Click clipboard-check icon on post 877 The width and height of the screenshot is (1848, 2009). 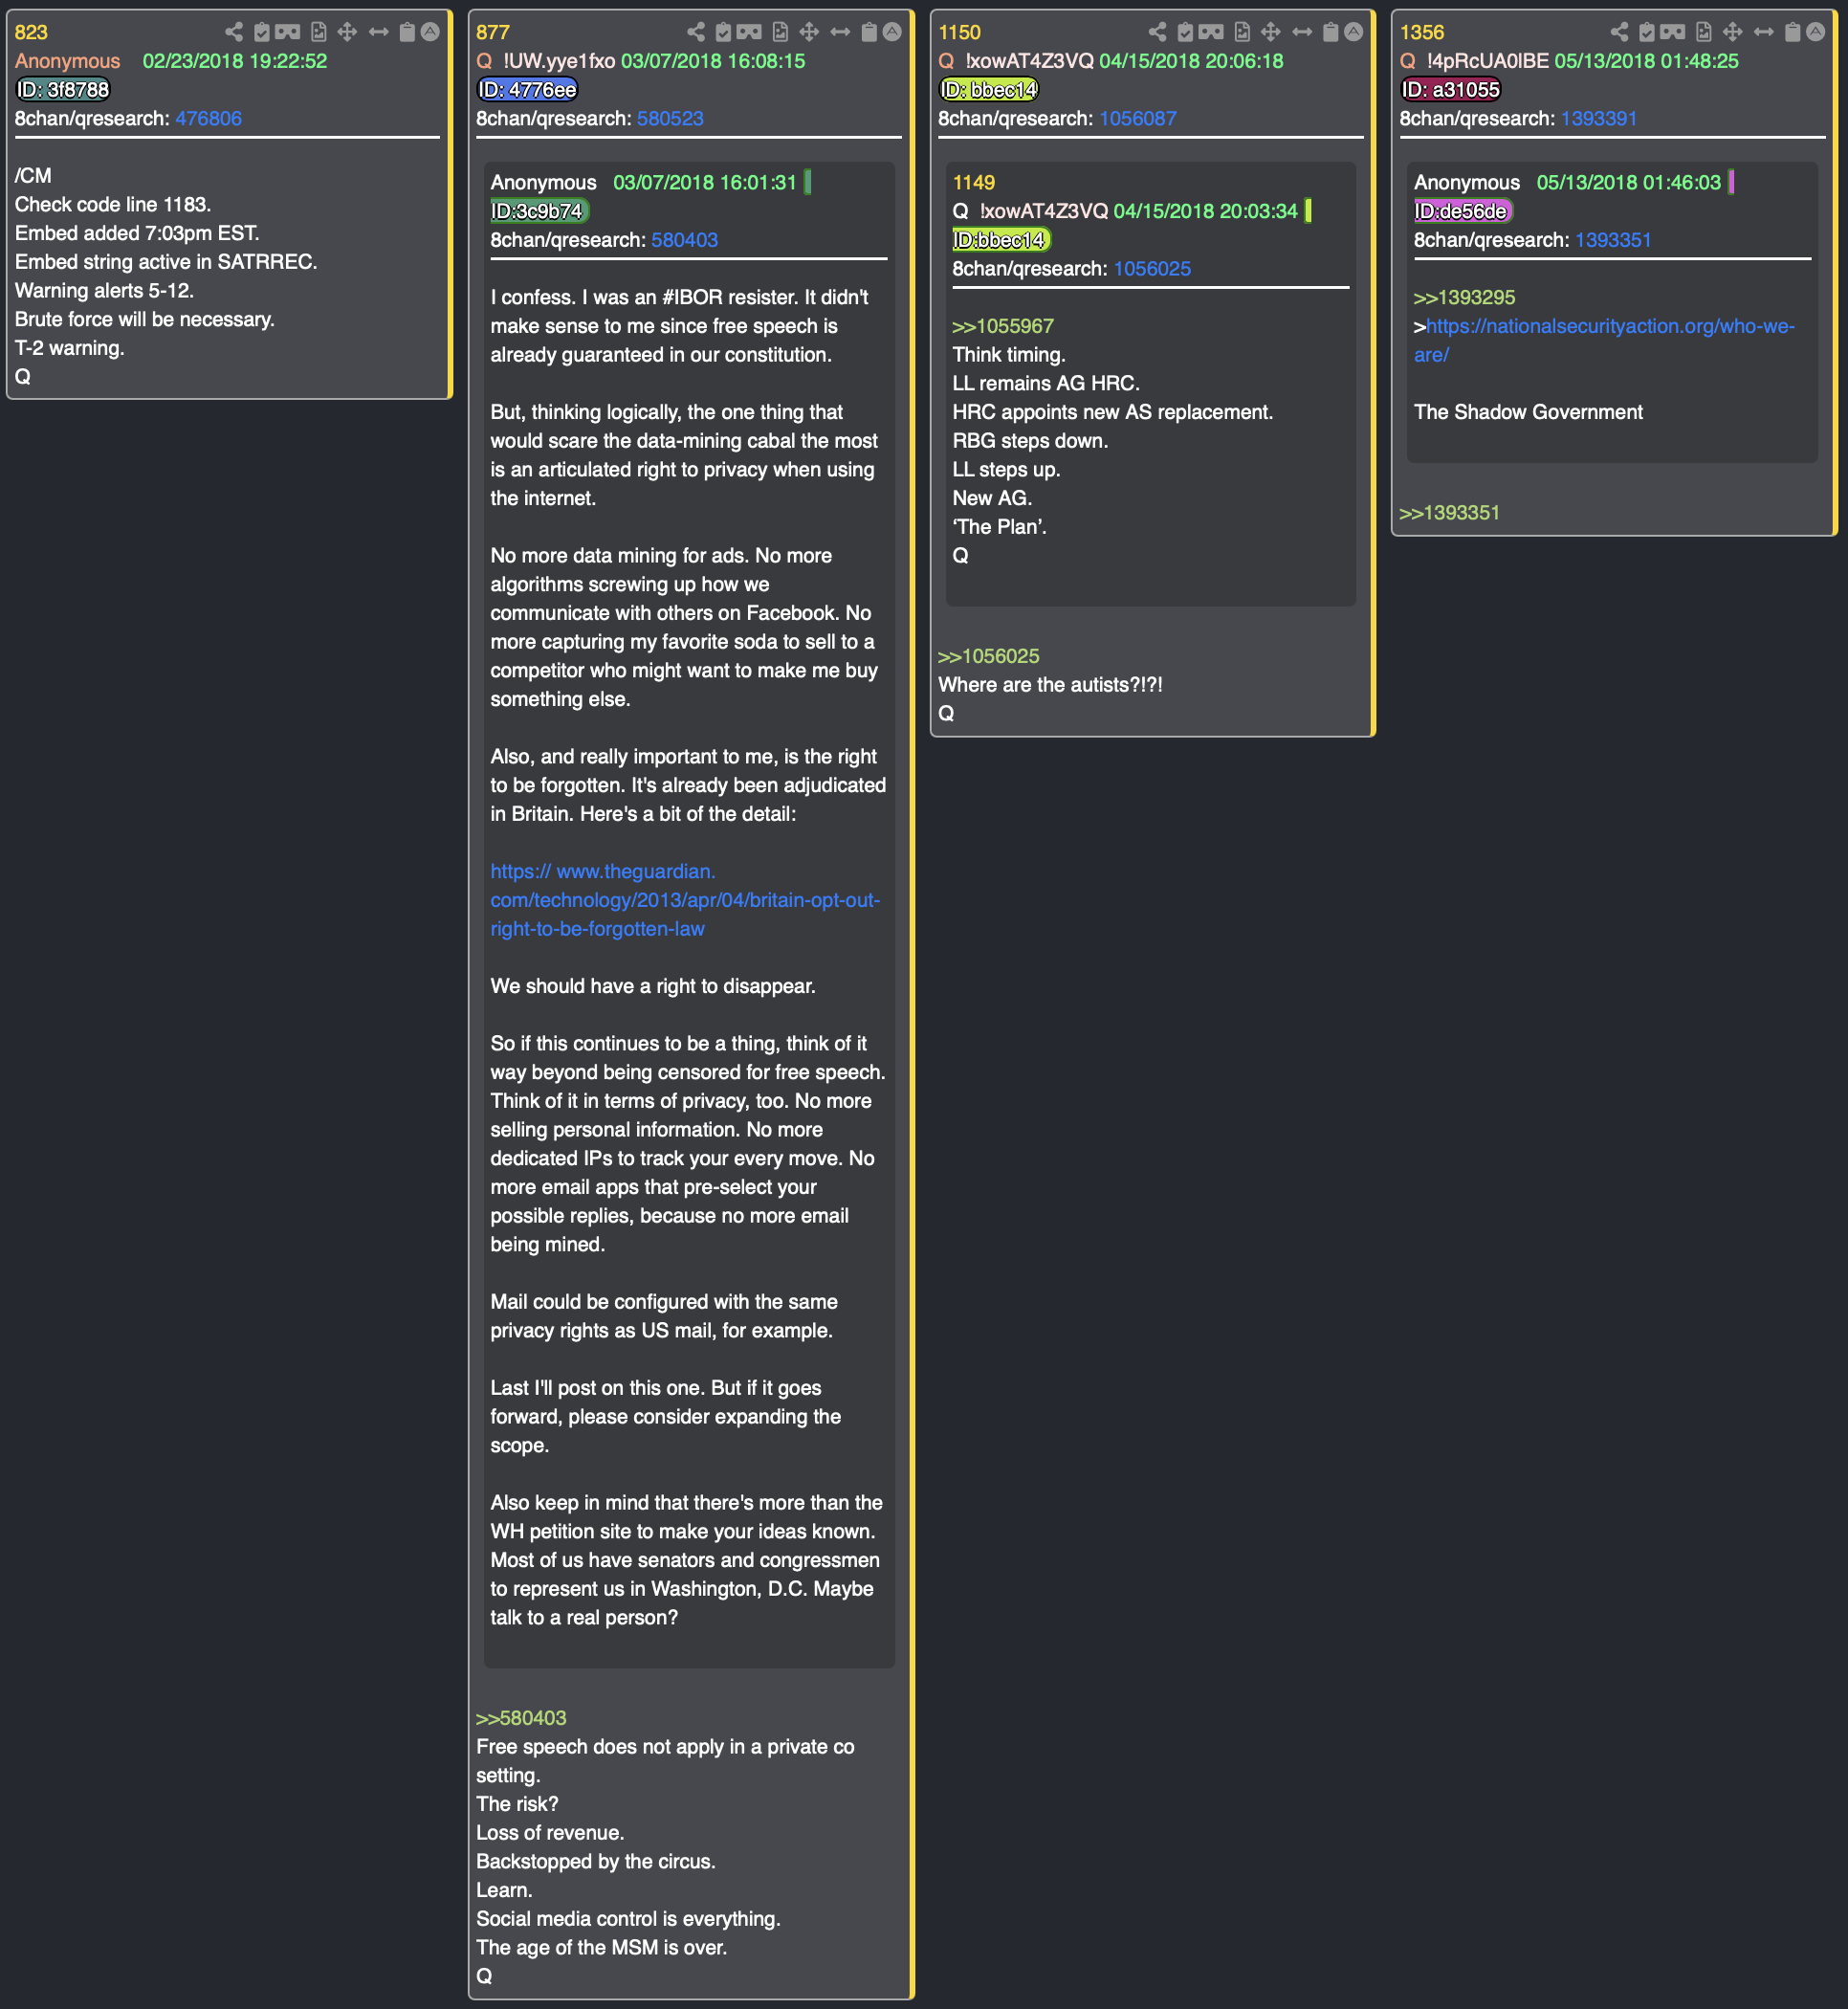pyautogui.click(x=723, y=32)
